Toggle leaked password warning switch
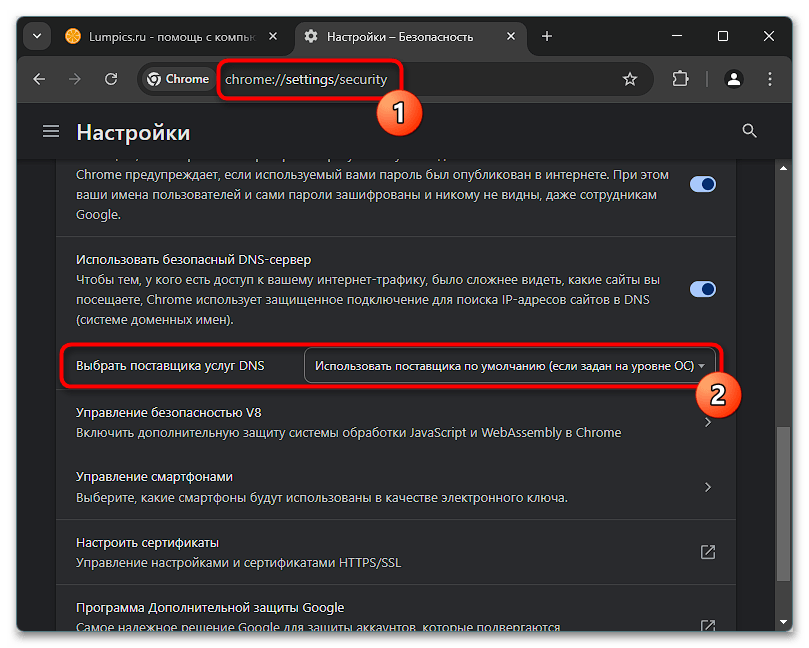 click(703, 184)
